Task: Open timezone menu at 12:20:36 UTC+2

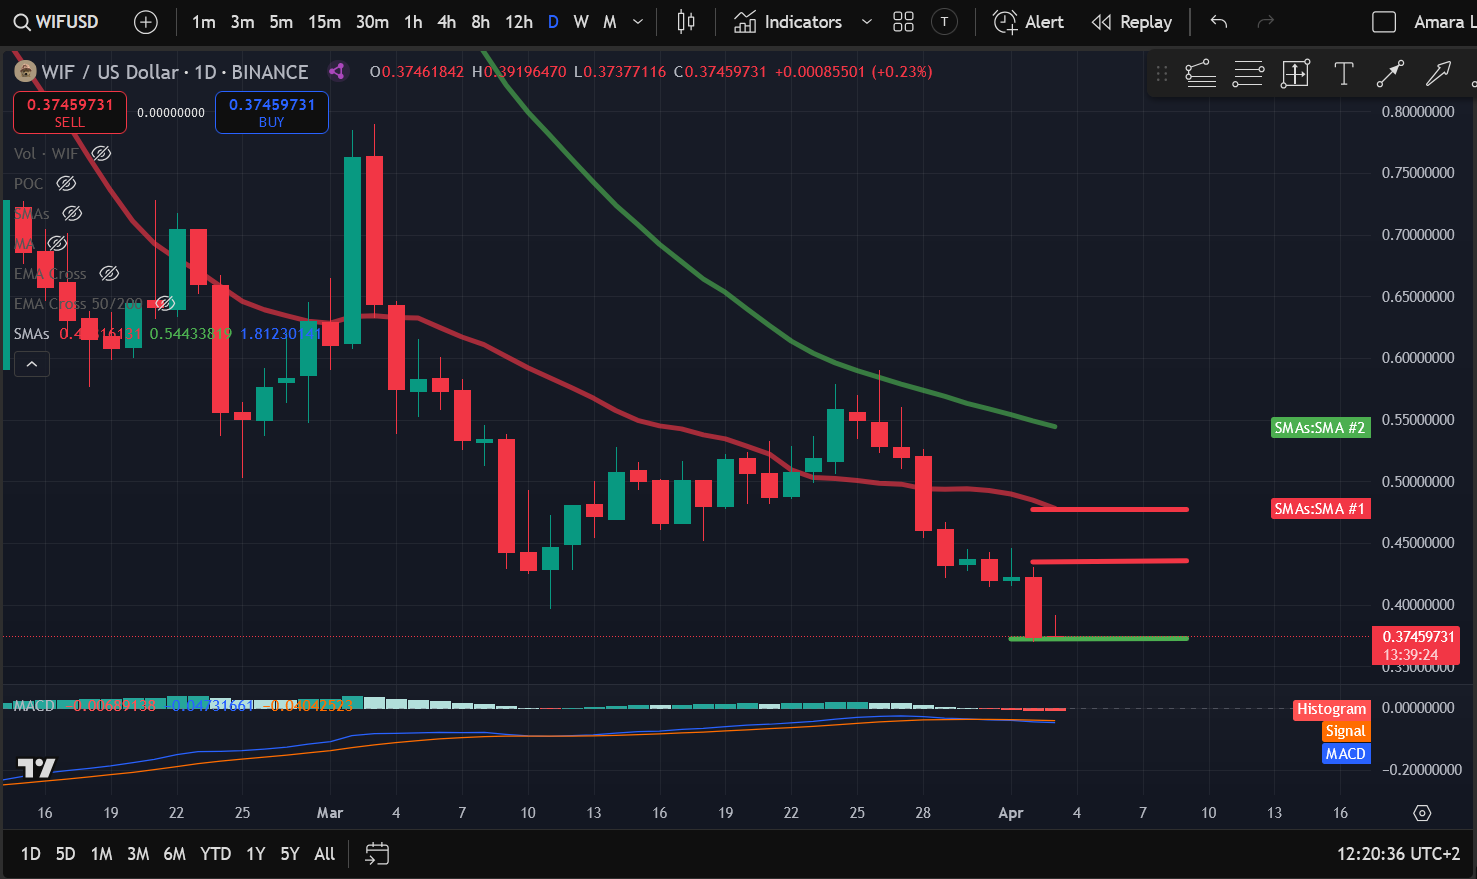Action: tap(1399, 854)
